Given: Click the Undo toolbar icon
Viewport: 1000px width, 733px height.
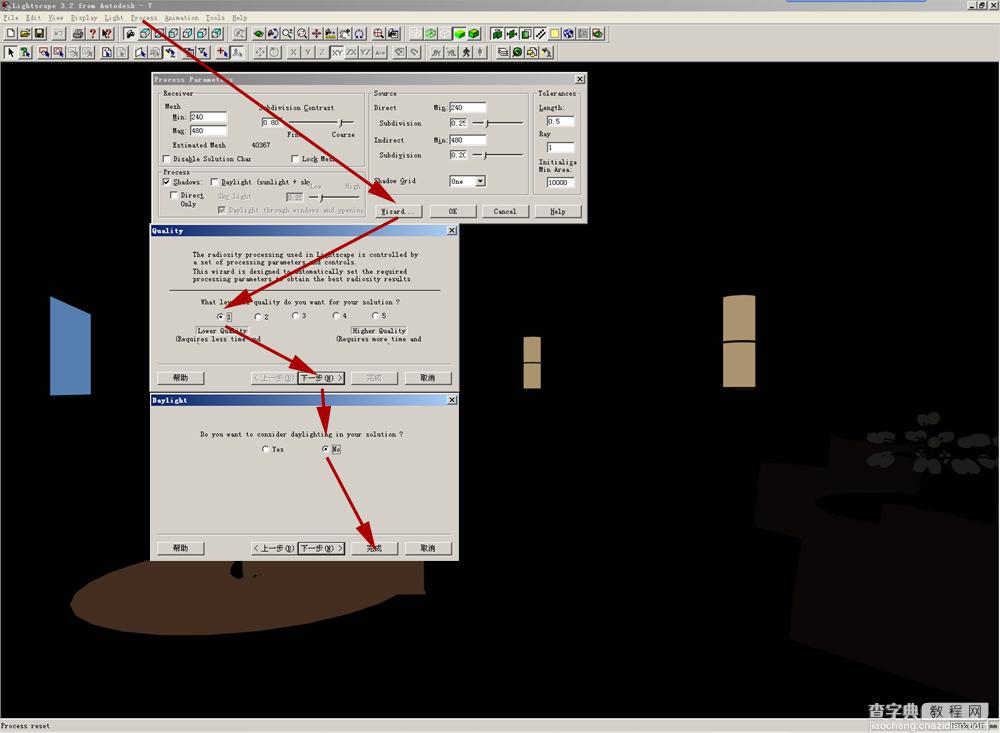Looking at the screenshot, I should pos(59,33).
